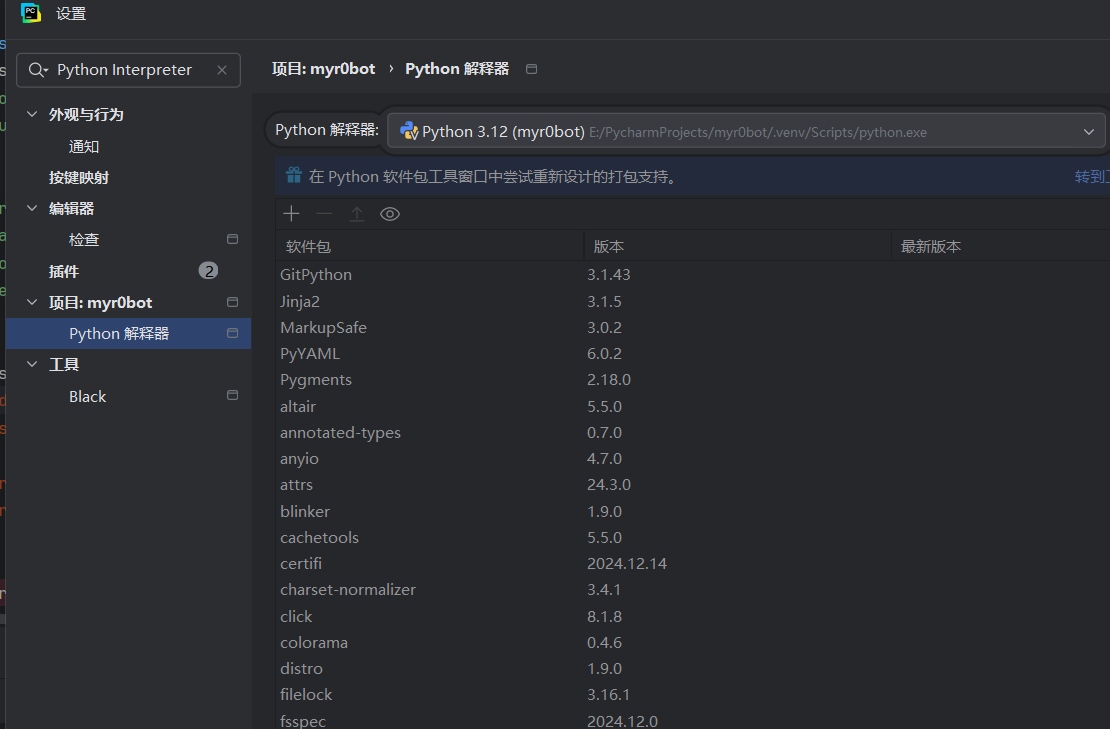1110x729 pixels.
Task: Select the altair package row
Action: (x=692, y=406)
